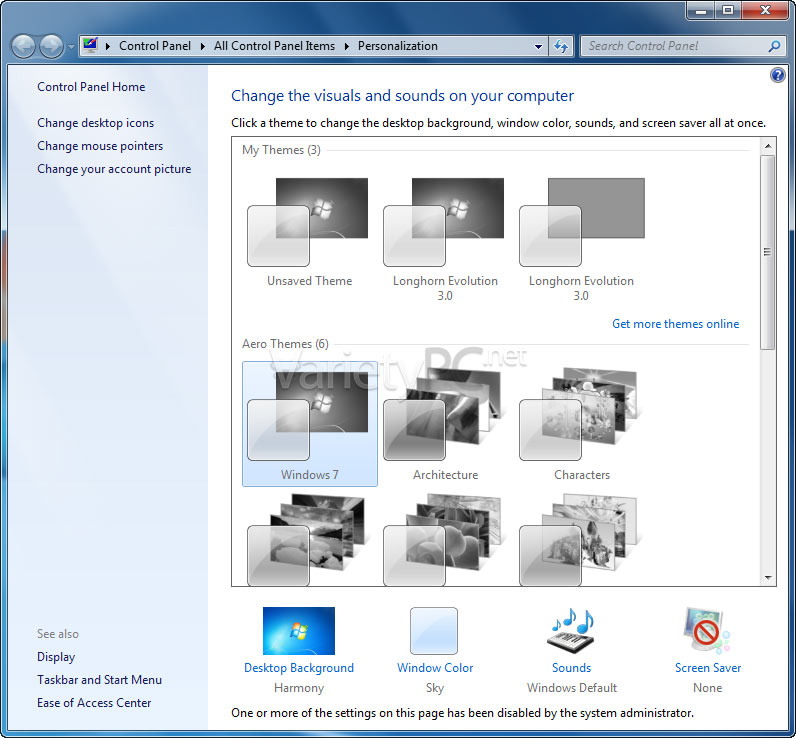This screenshot has height=738, width=796.
Task: Click the My Themes (3) group header
Action: coord(281,150)
